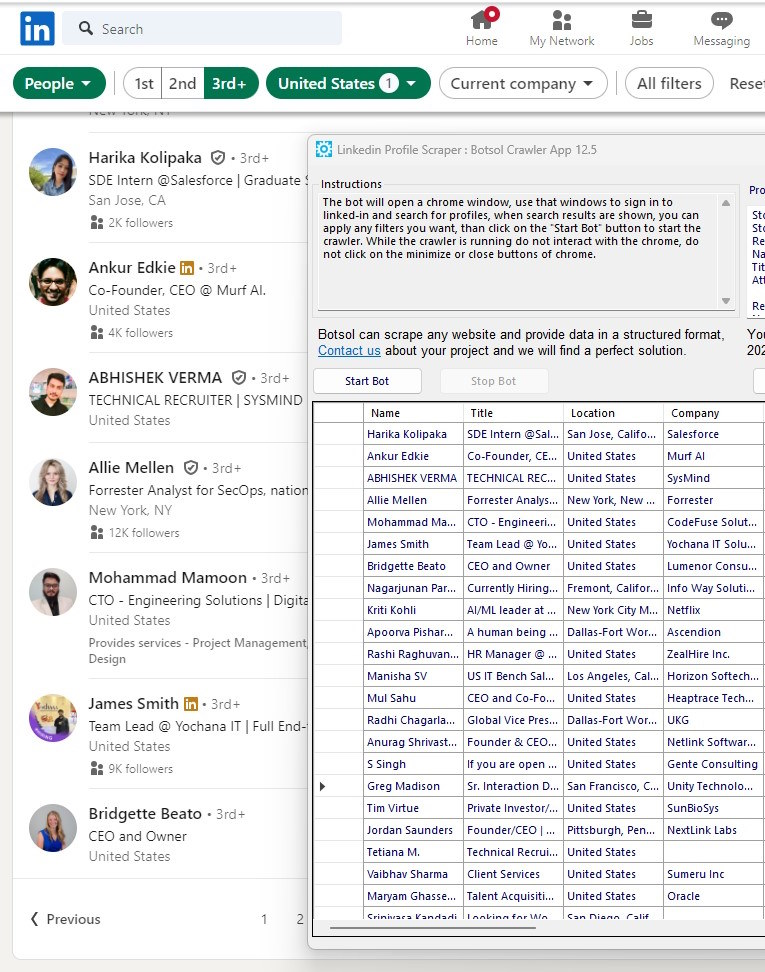Click the followers icon under Allie Mellen
Image resolution: width=765 pixels, height=972 pixels.
tap(97, 532)
